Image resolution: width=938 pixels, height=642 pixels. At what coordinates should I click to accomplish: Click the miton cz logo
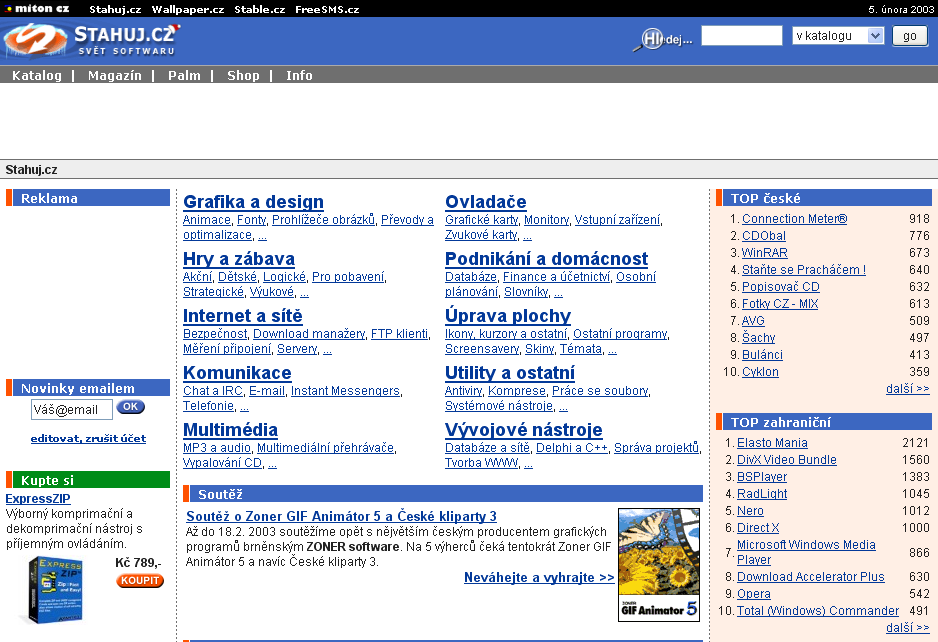point(38,8)
